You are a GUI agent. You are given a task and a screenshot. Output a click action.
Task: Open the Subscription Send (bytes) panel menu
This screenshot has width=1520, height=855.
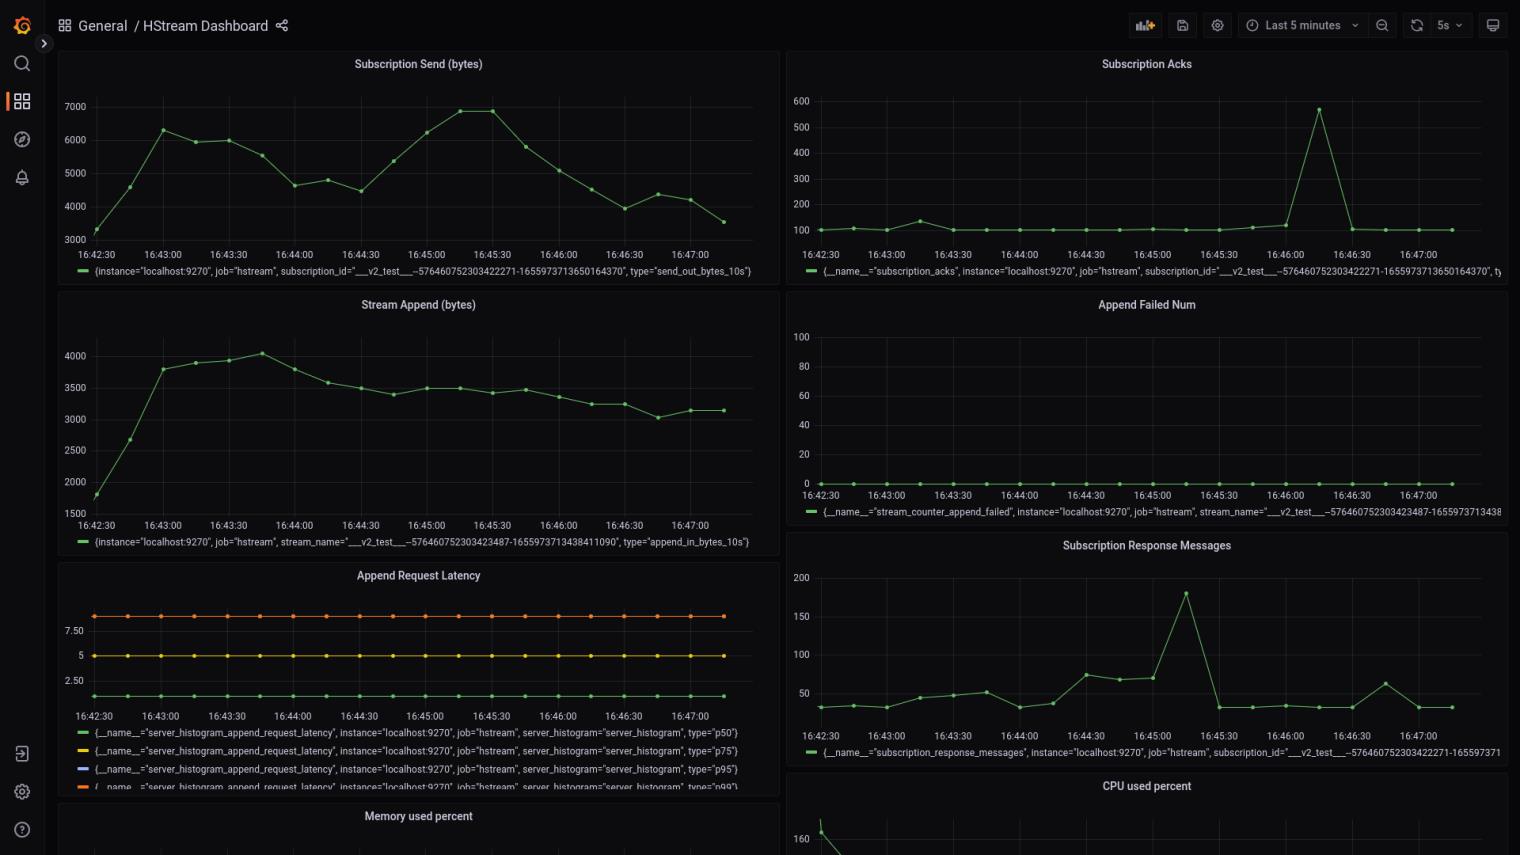(x=418, y=64)
